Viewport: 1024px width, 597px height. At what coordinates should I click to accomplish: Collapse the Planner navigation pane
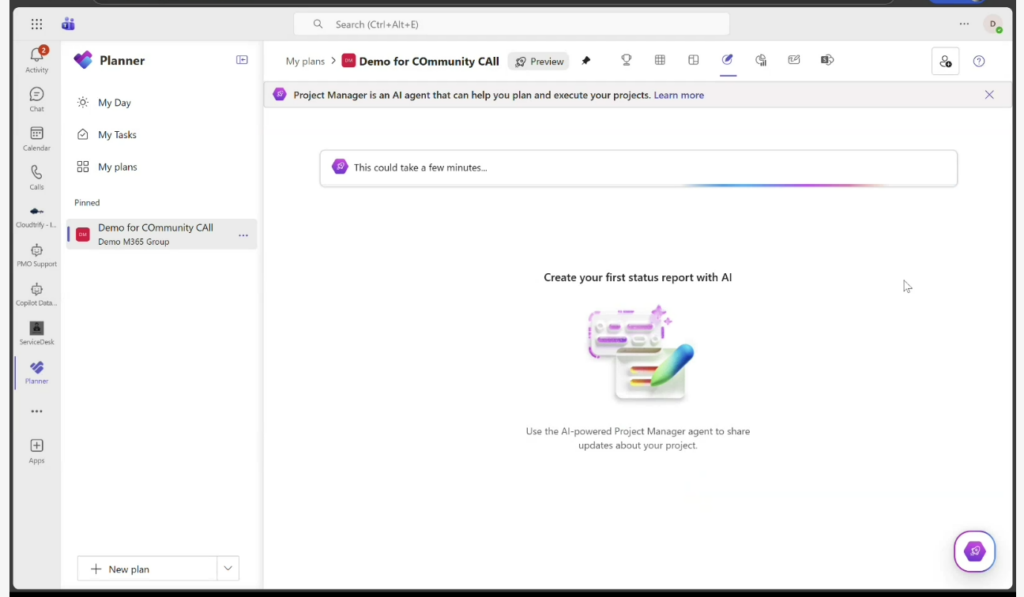(242, 60)
